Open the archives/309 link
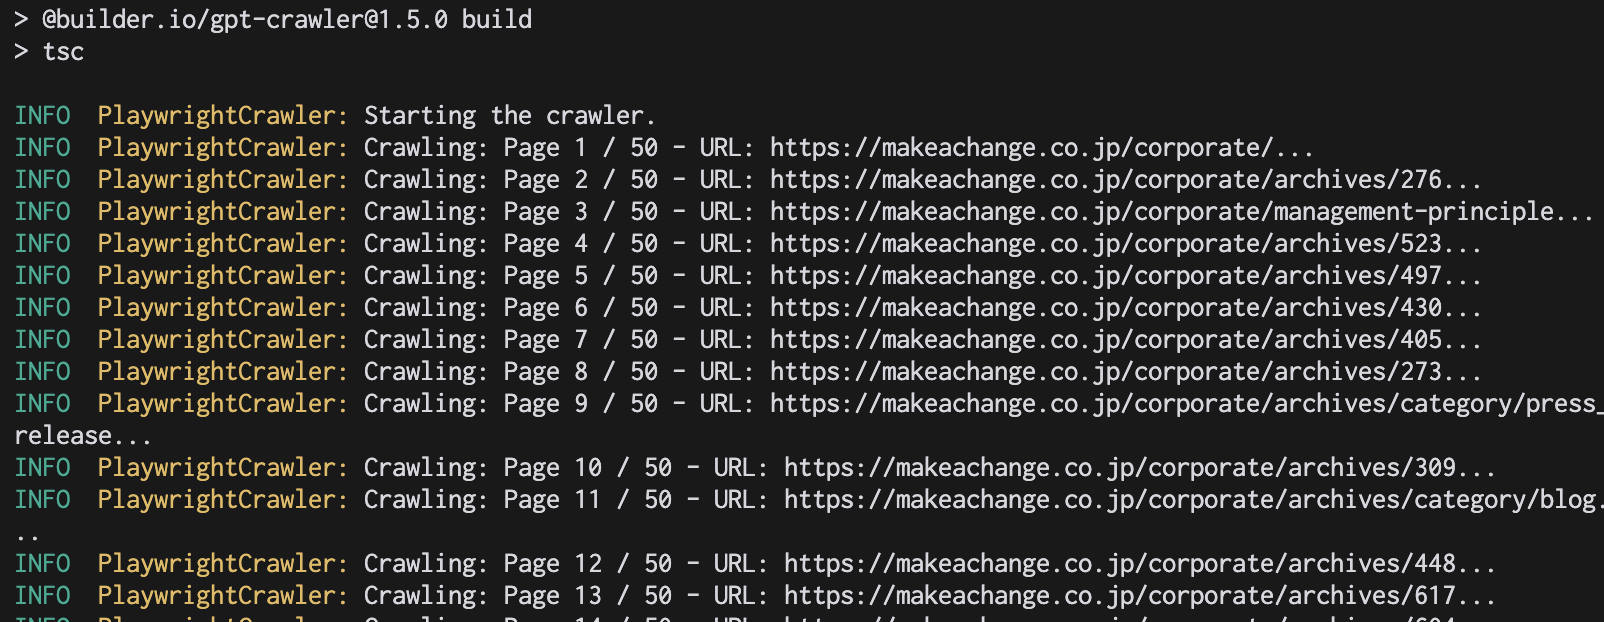This screenshot has width=1604, height=622. coord(1119,468)
